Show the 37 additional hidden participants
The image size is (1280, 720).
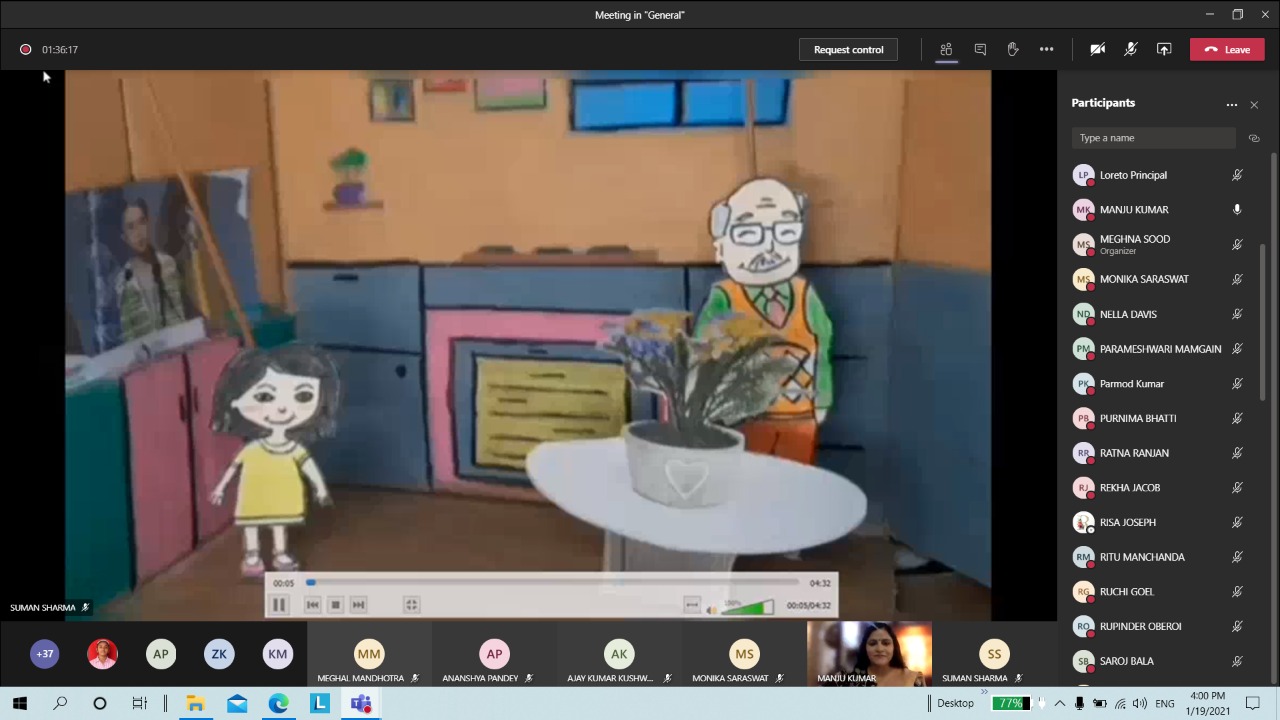(44, 654)
